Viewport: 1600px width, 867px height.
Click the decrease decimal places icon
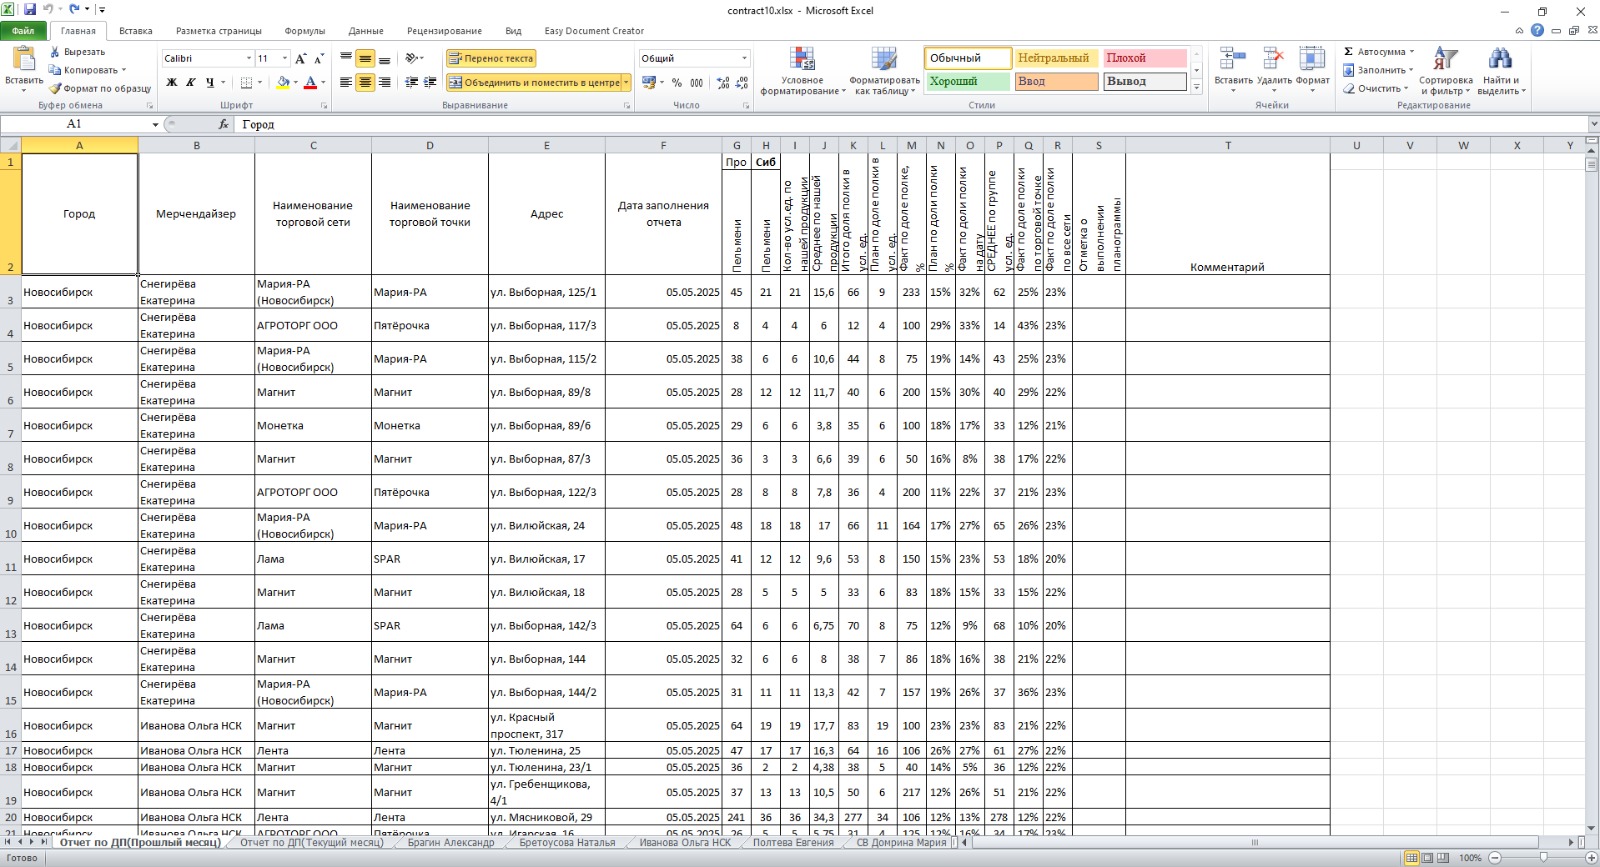point(742,83)
